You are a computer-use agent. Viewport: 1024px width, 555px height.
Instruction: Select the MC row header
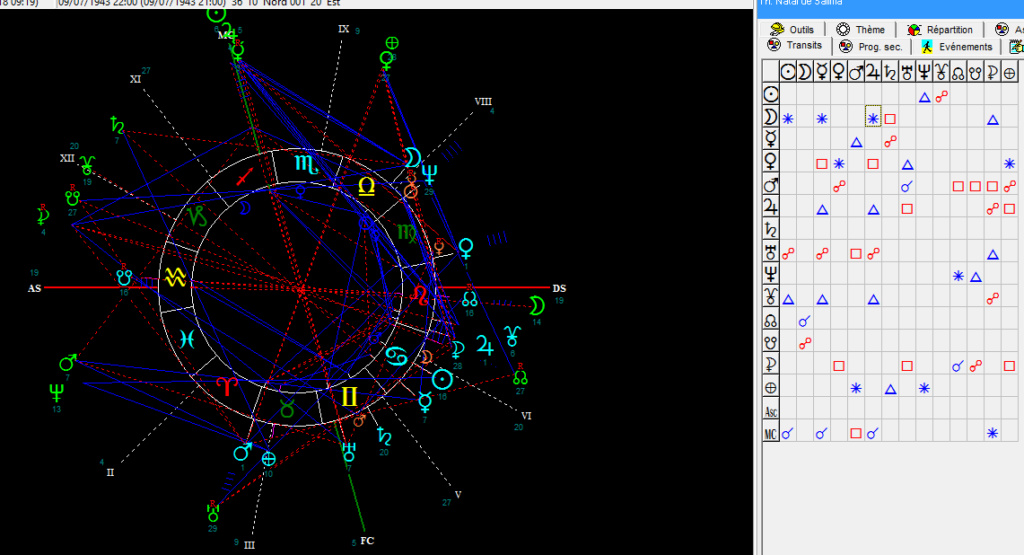pos(771,433)
